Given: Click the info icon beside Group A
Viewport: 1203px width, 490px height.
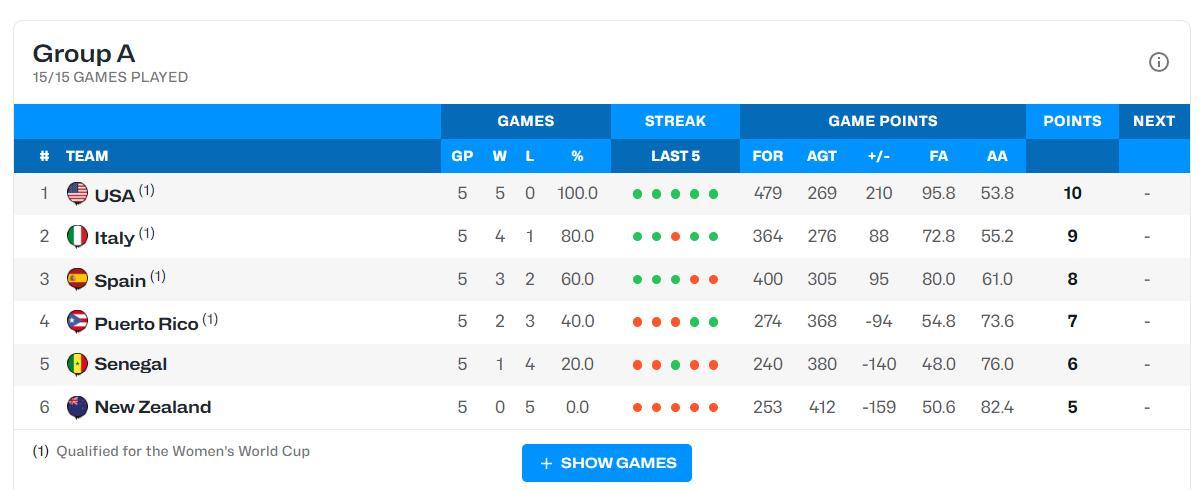Looking at the screenshot, I should coord(1158,62).
